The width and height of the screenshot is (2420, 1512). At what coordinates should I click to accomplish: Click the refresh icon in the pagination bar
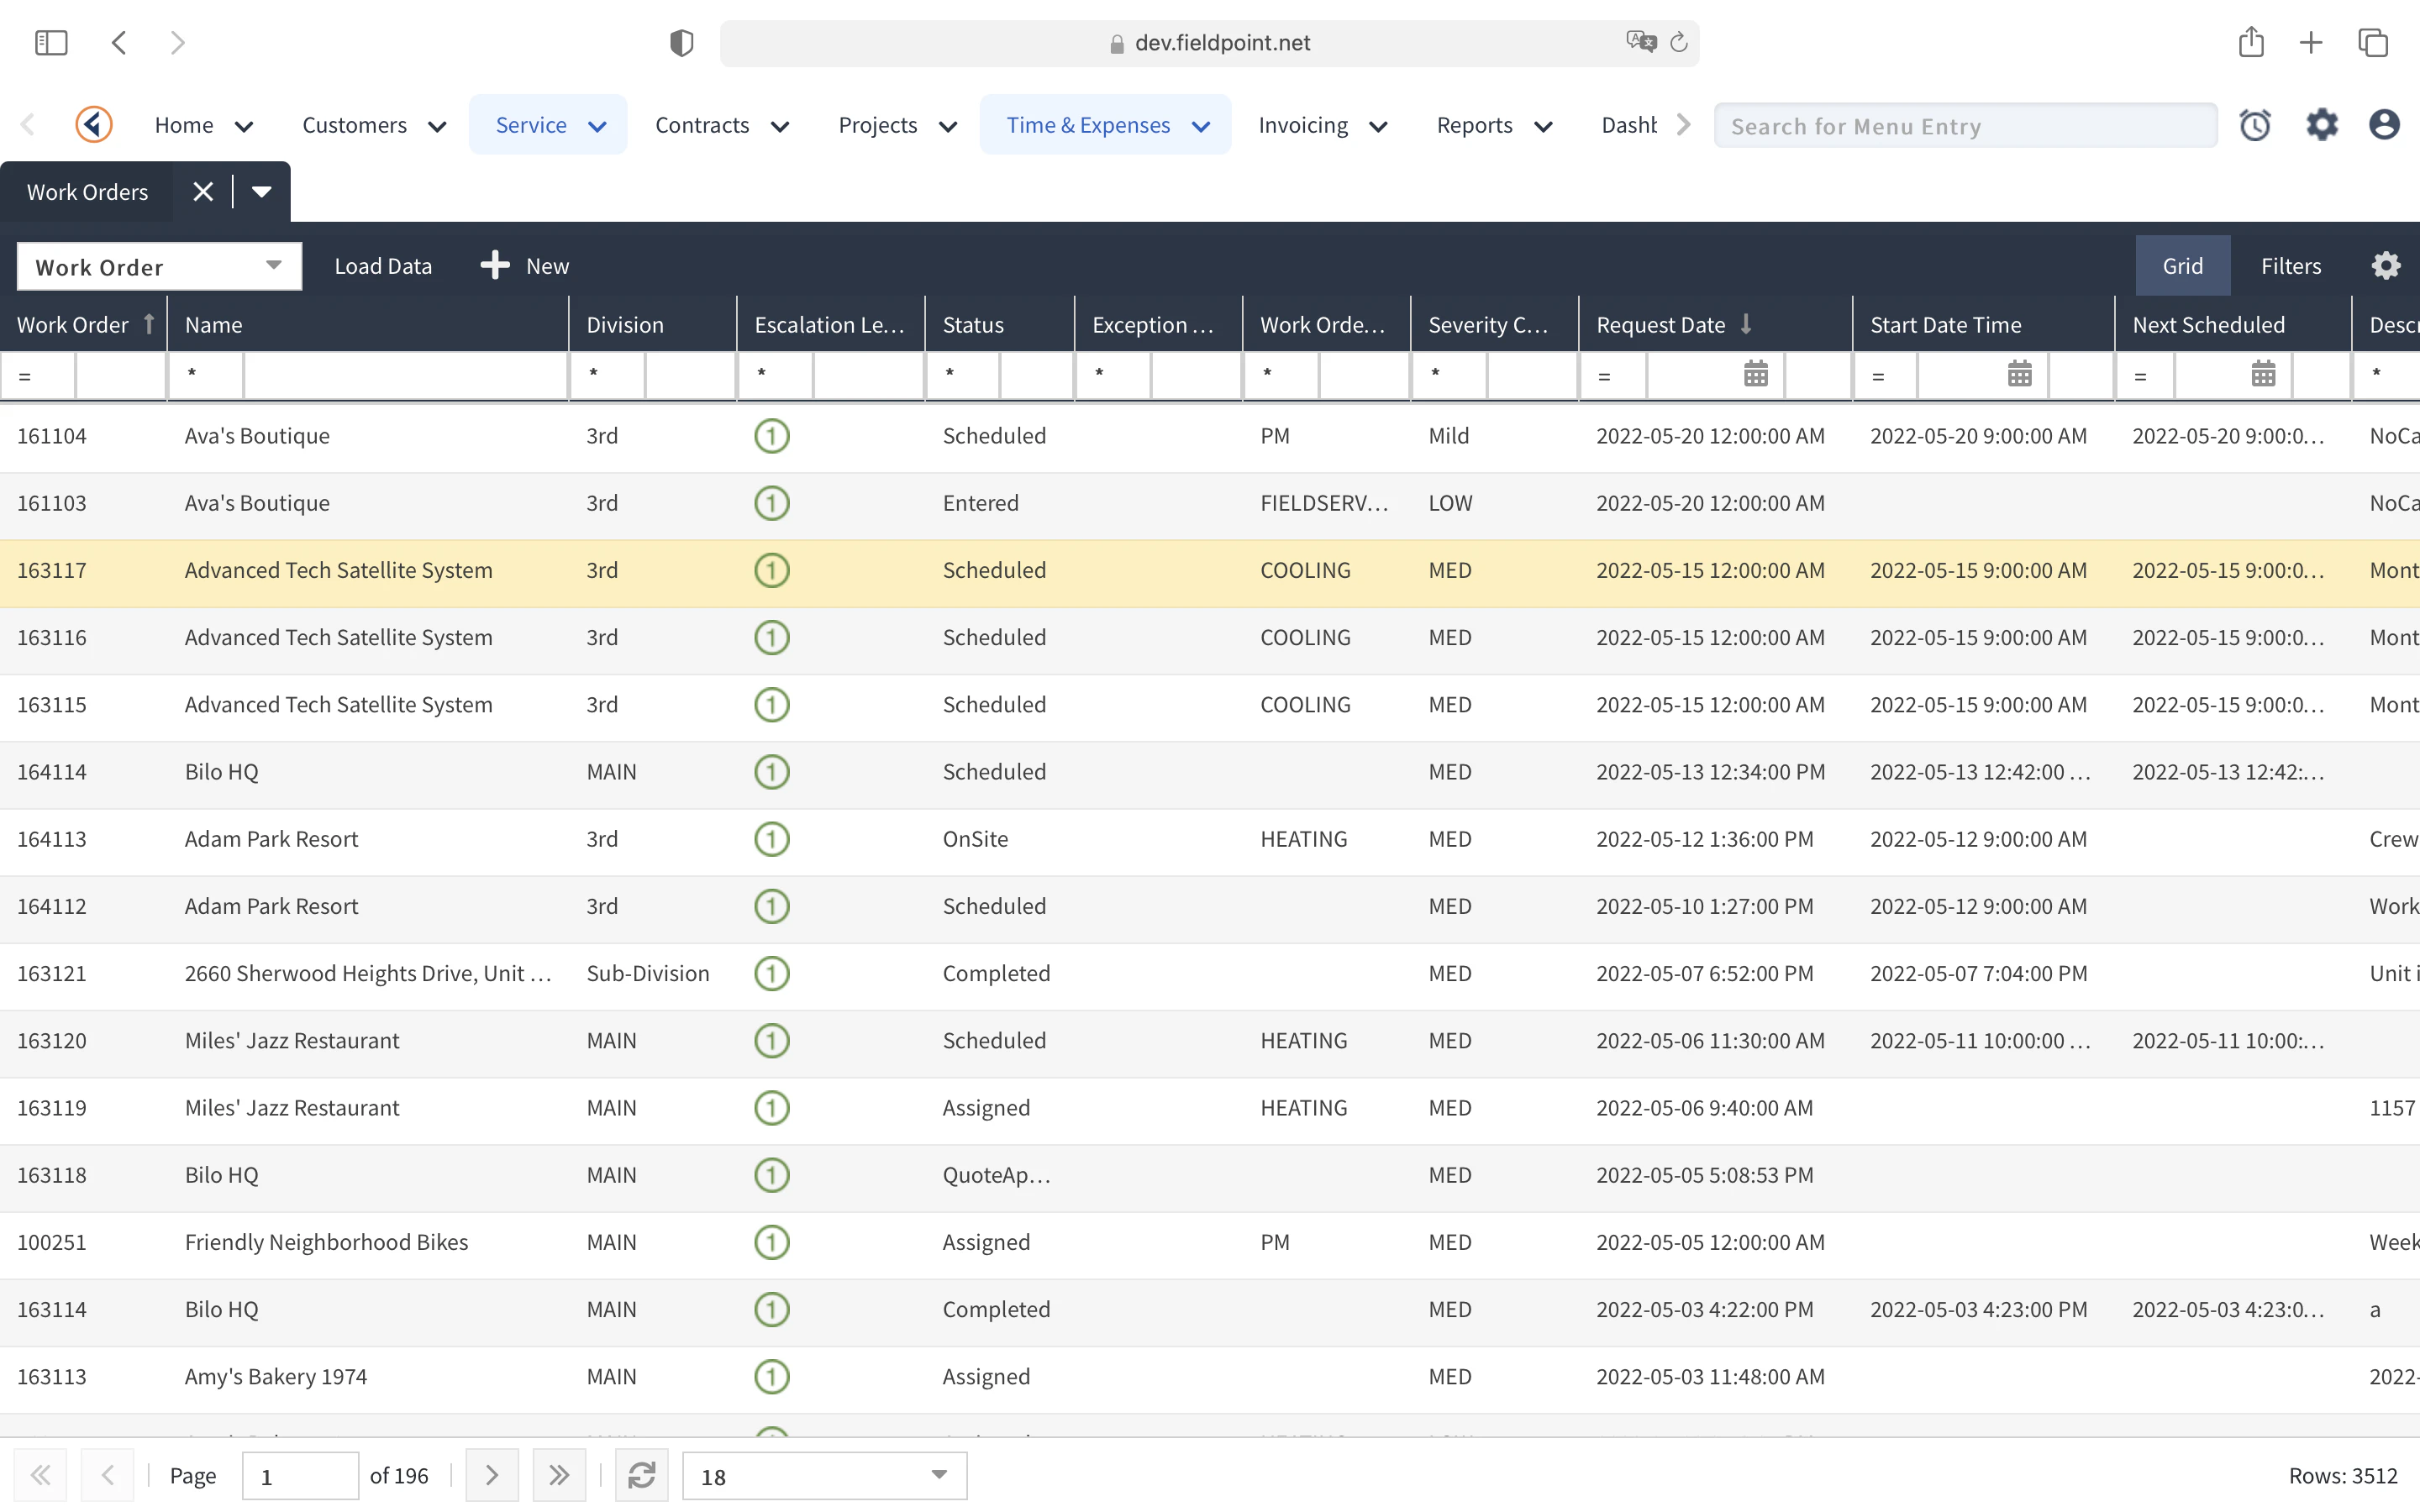(x=643, y=1475)
